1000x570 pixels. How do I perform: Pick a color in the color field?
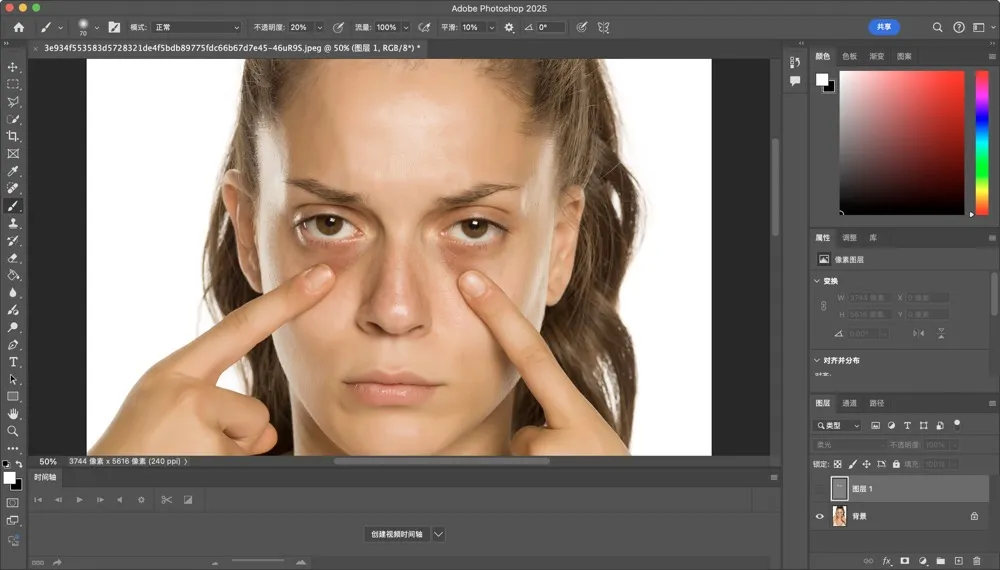pyautogui.click(x=900, y=140)
